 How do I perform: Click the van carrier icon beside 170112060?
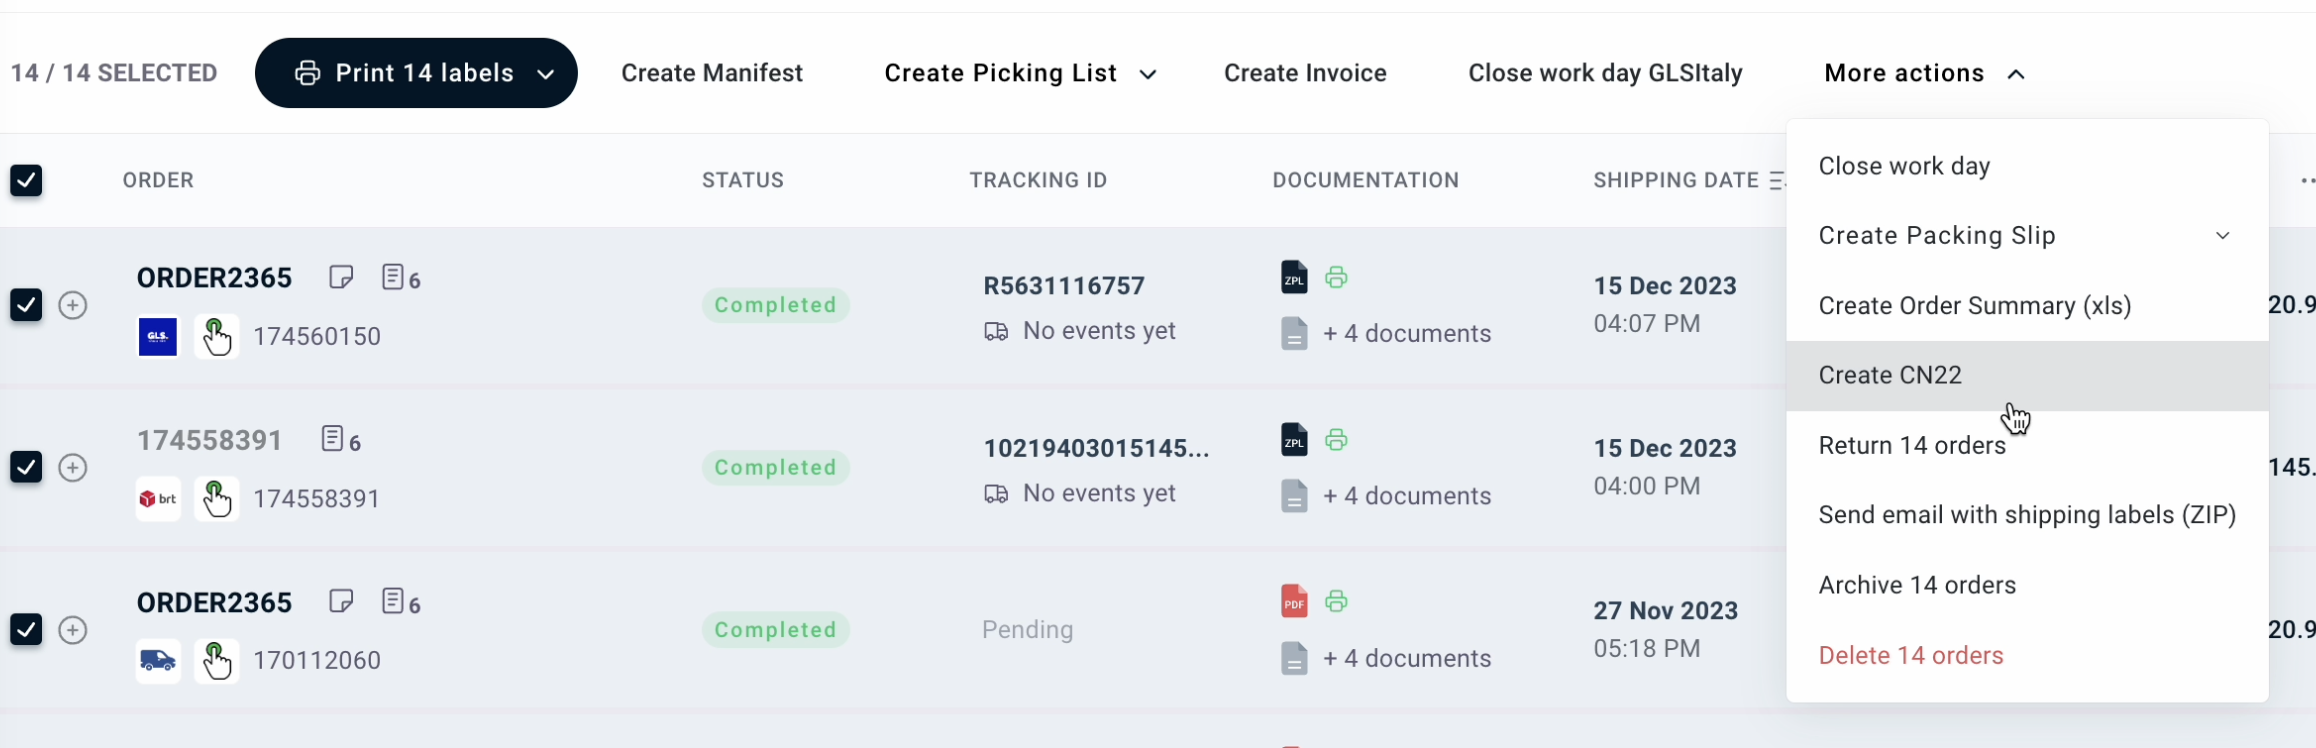pos(158,661)
